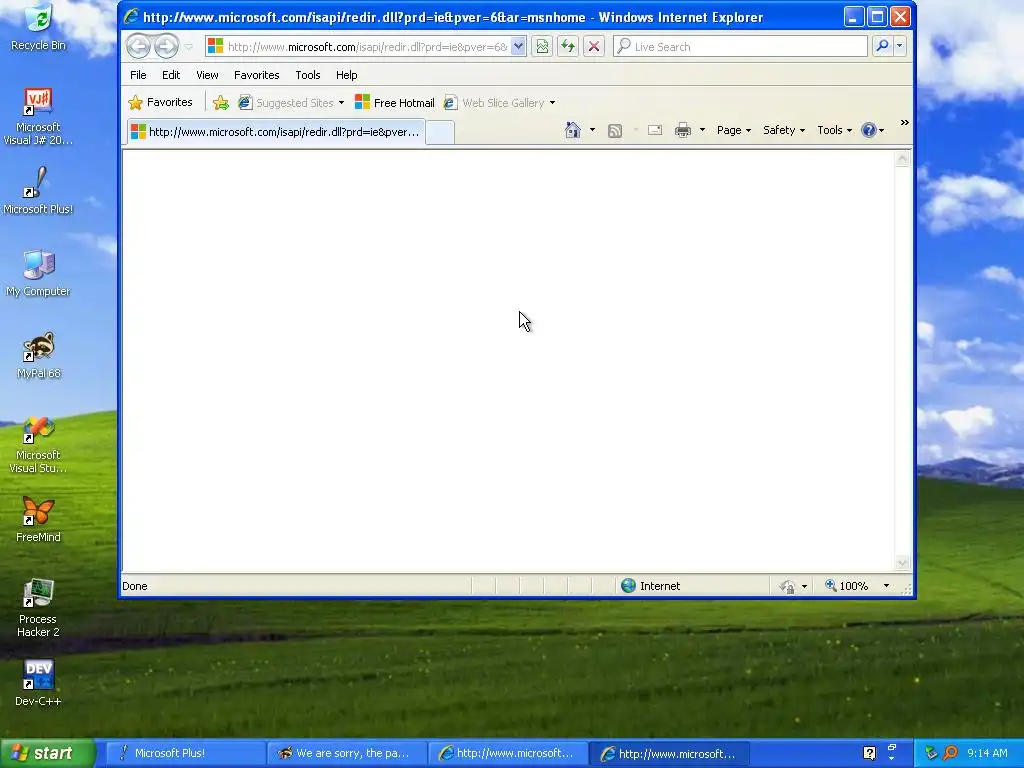Open the Edit menu
Viewport: 1024px width, 768px height.
(x=171, y=75)
